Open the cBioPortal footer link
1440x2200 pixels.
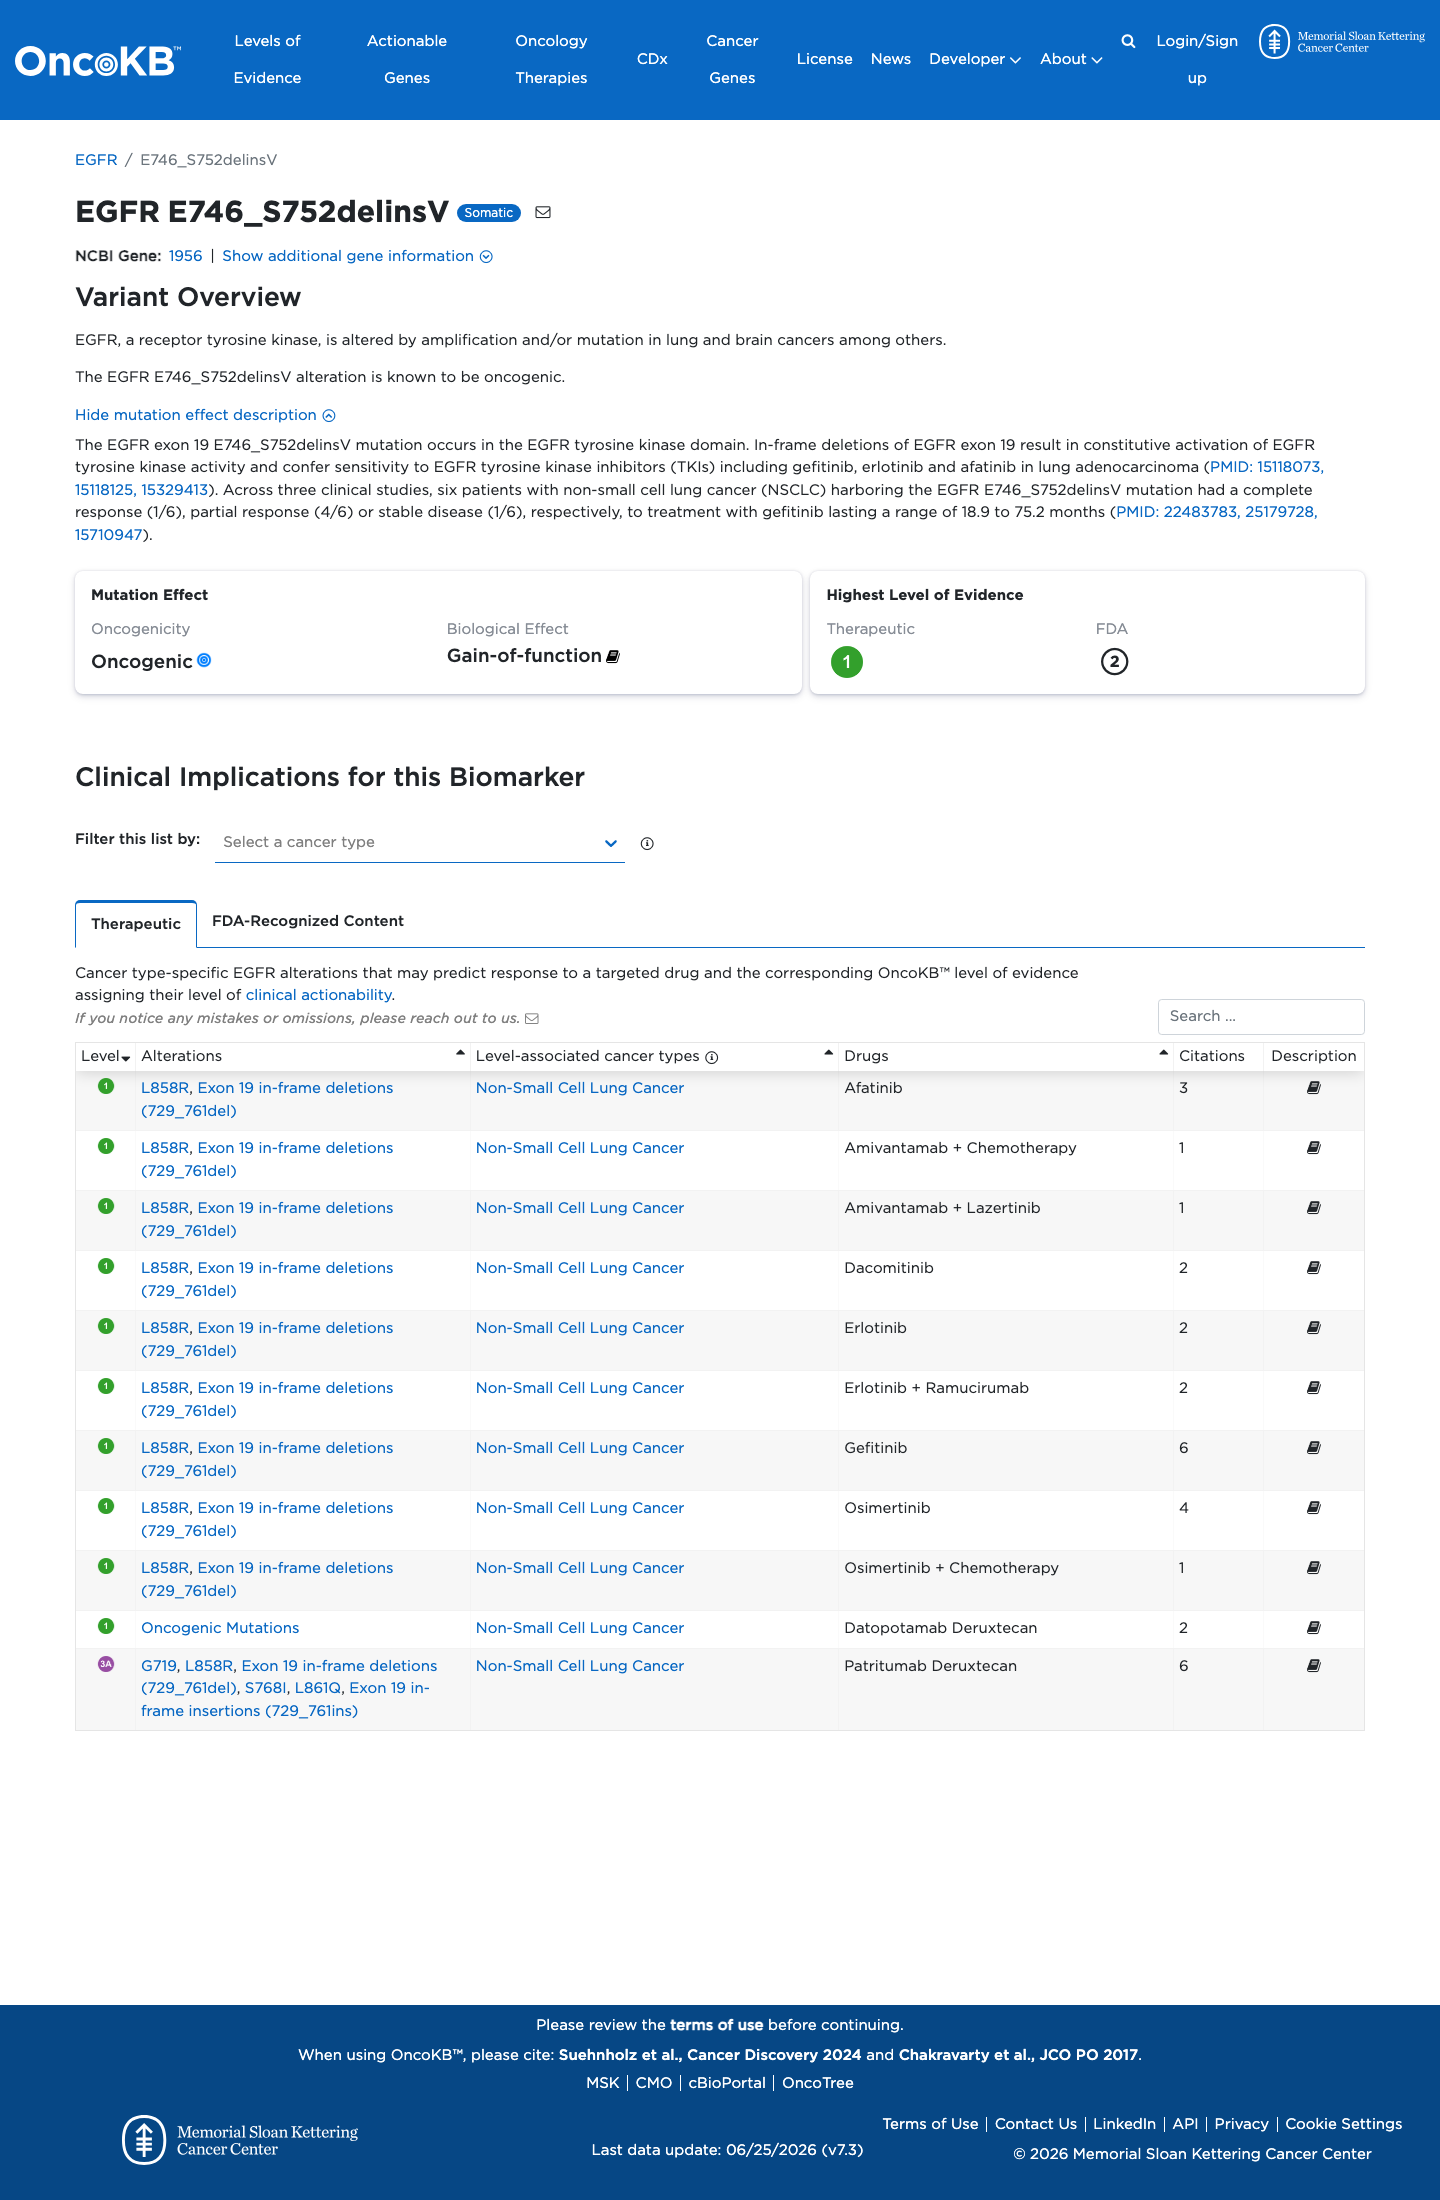click(x=727, y=2083)
